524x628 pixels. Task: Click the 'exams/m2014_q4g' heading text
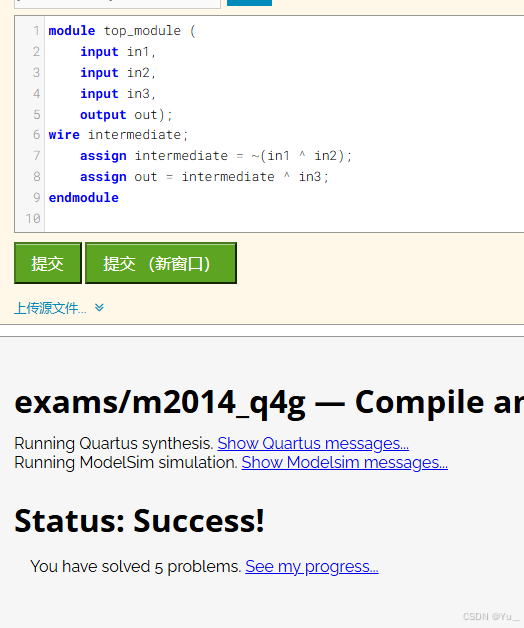(160, 403)
